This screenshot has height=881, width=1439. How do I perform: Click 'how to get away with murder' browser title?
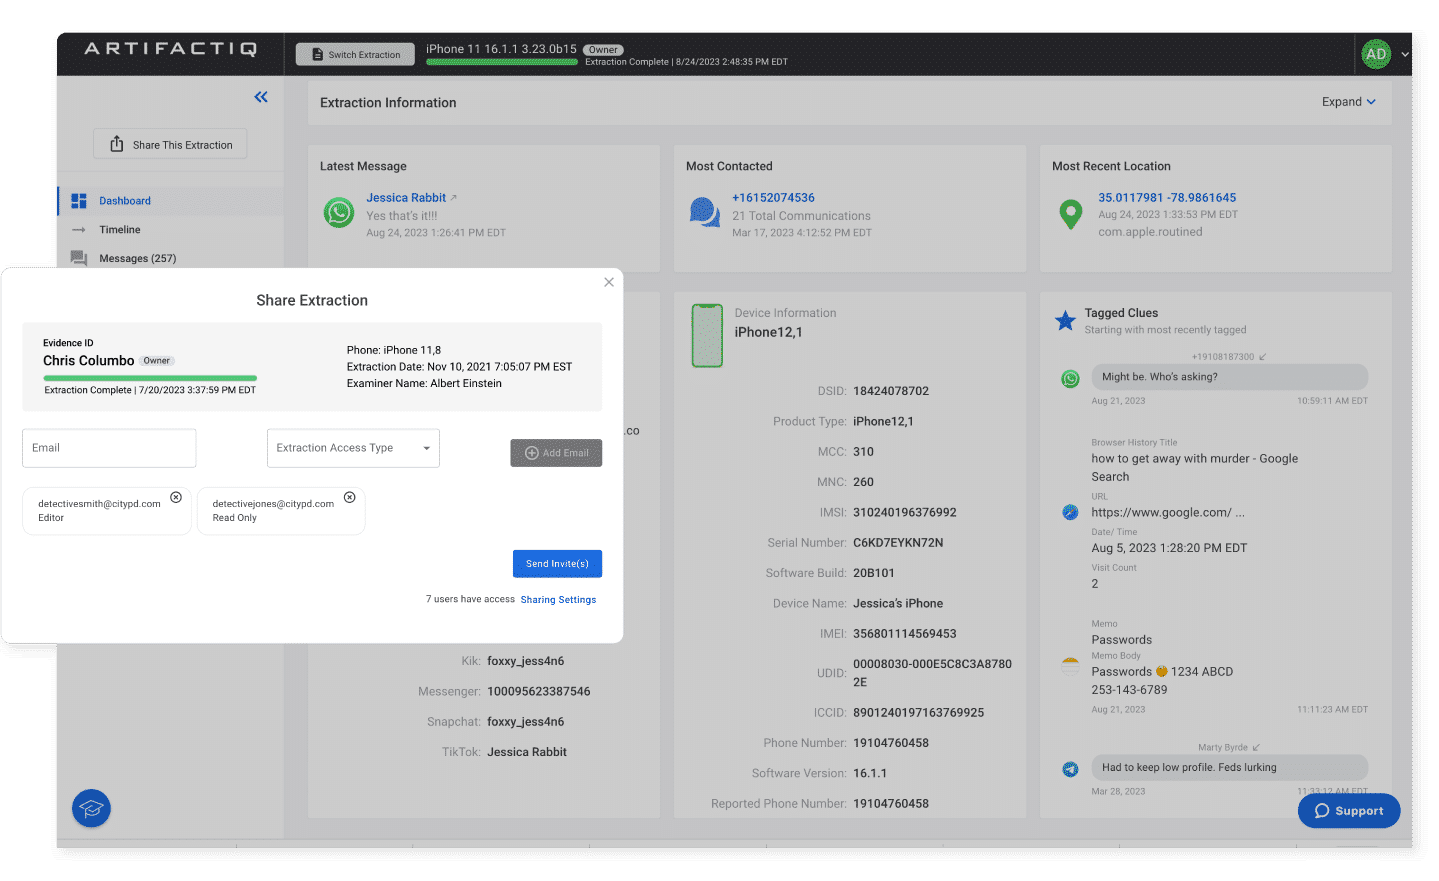[1195, 468]
